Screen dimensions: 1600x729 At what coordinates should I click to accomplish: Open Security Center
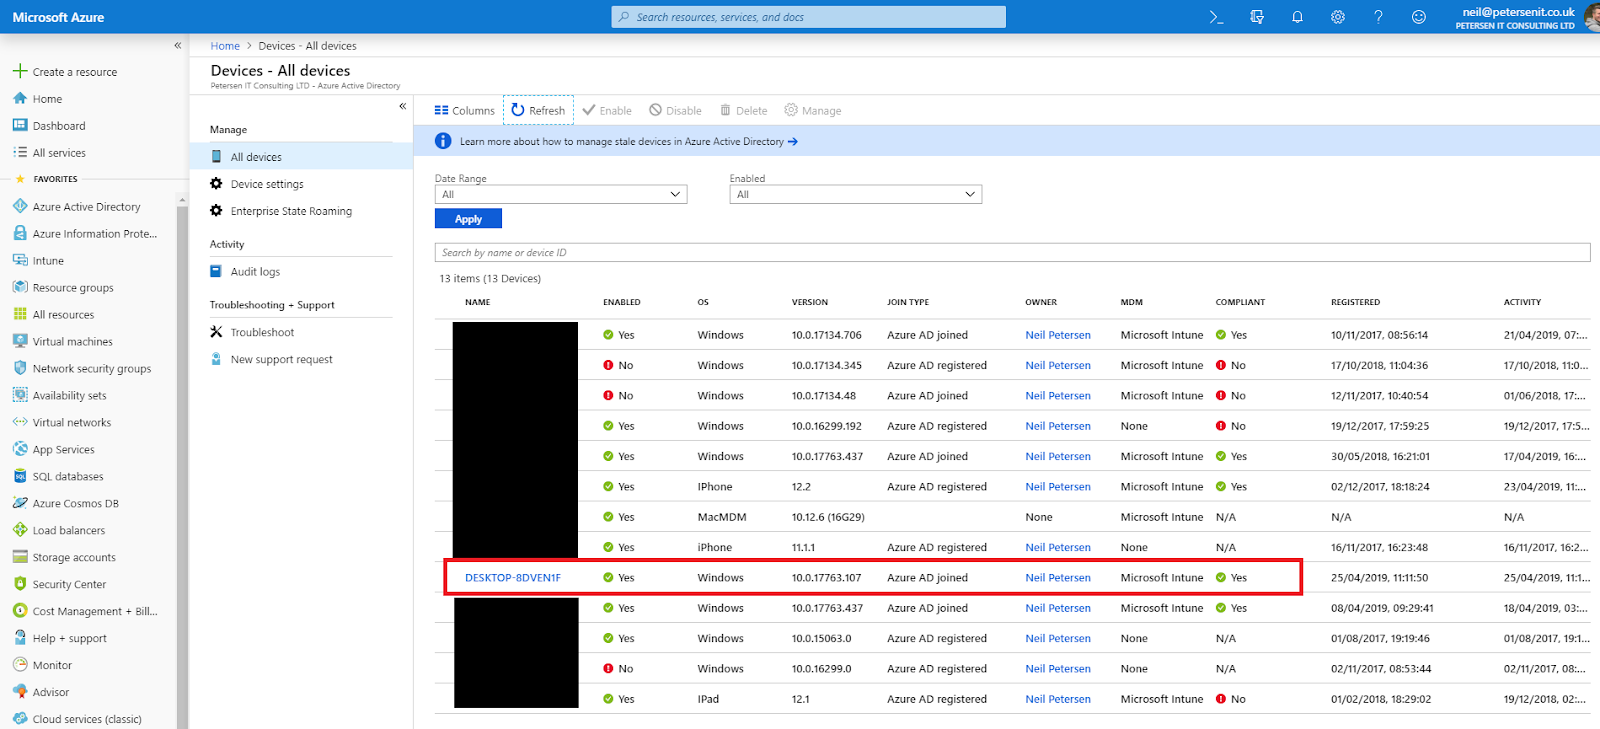coord(59,585)
